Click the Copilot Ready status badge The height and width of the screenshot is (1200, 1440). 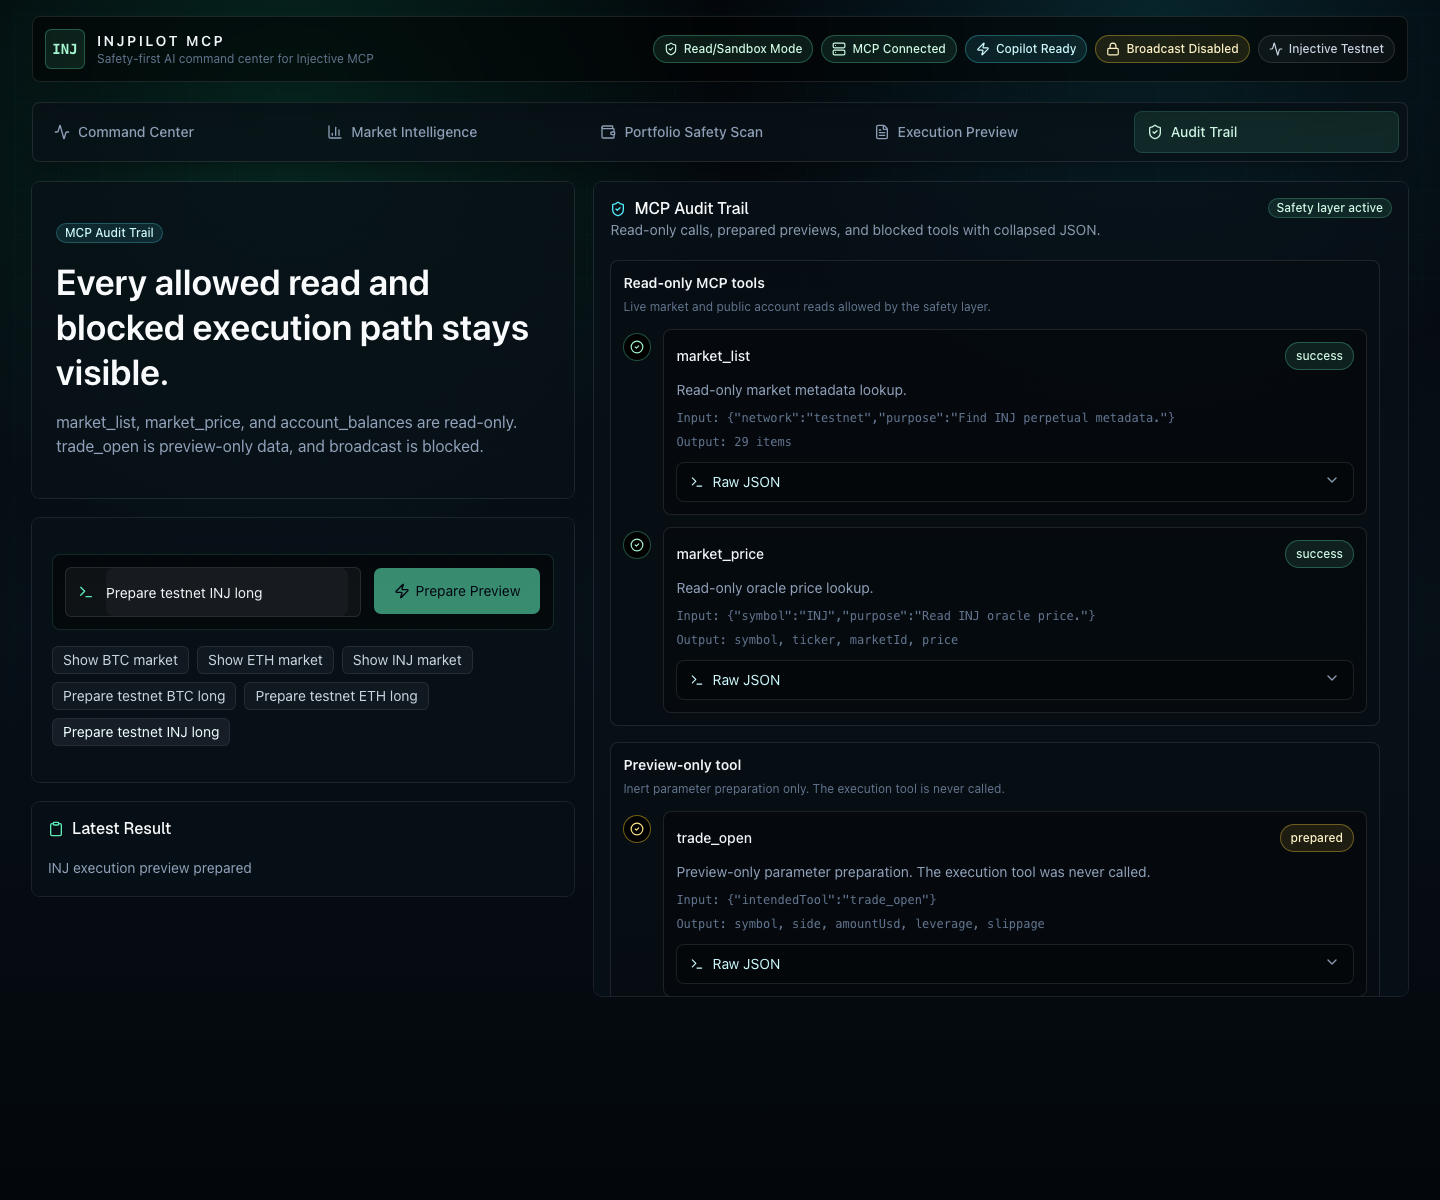[x=1026, y=49]
